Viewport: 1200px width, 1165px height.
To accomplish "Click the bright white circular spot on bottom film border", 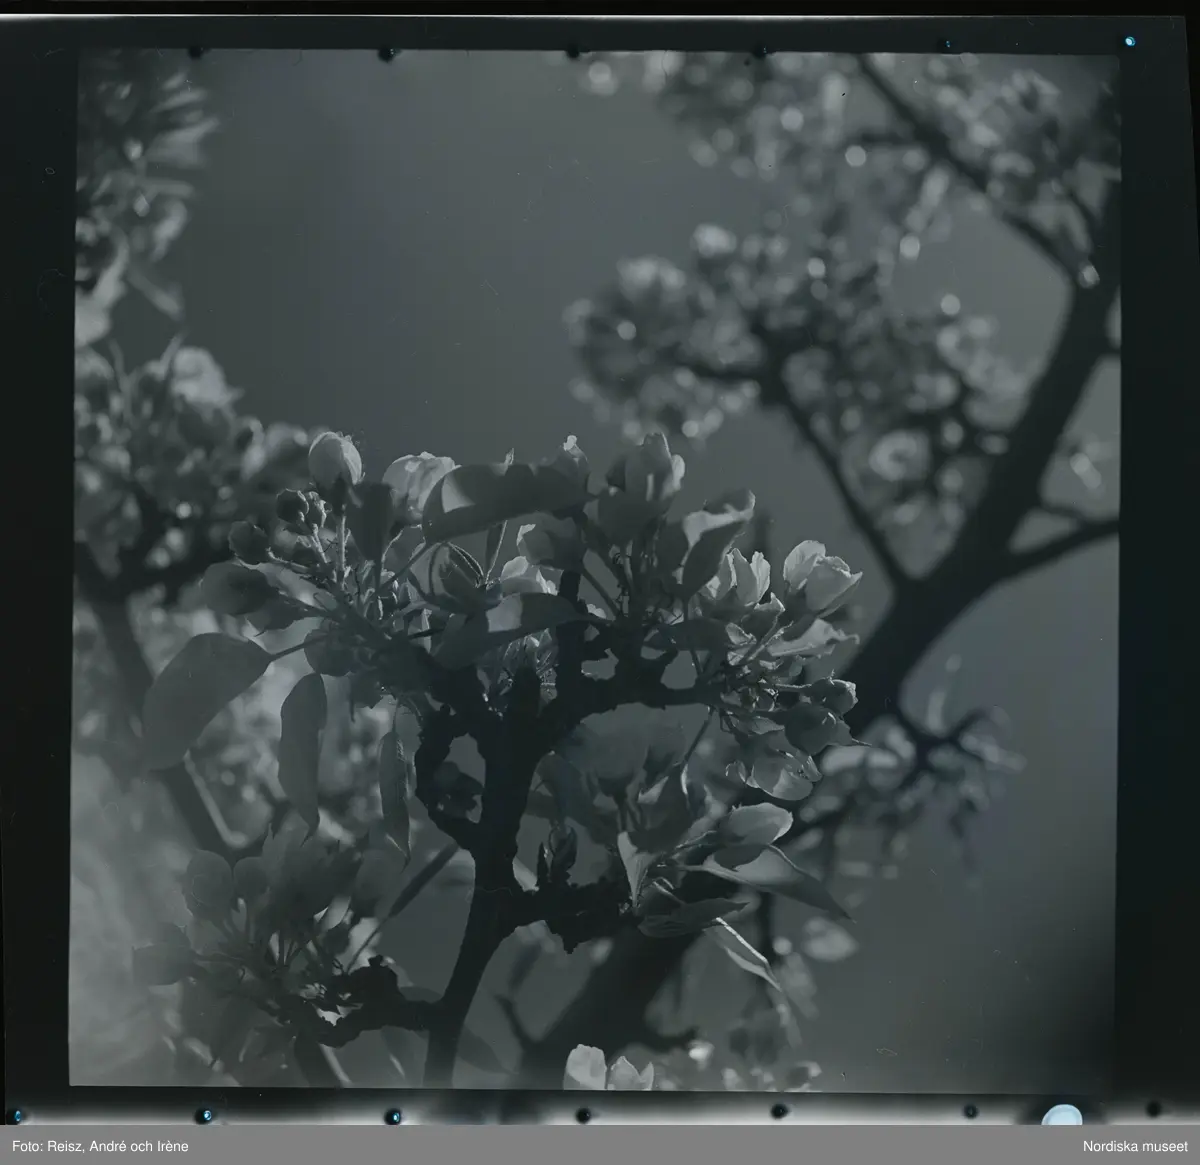I will coord(1061,1118).
